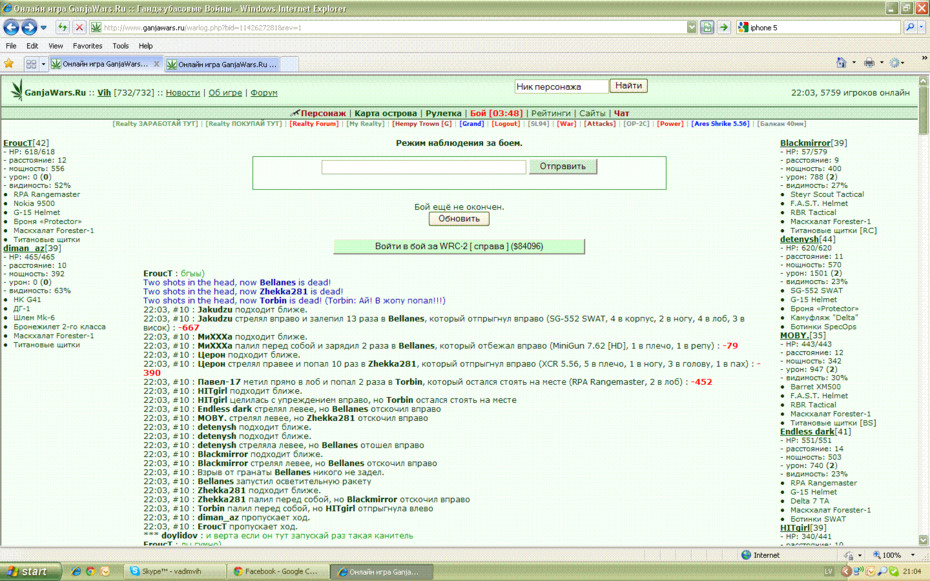Open the Рулетка link
Screen dimensions: 930x581
tap(443, 113)
